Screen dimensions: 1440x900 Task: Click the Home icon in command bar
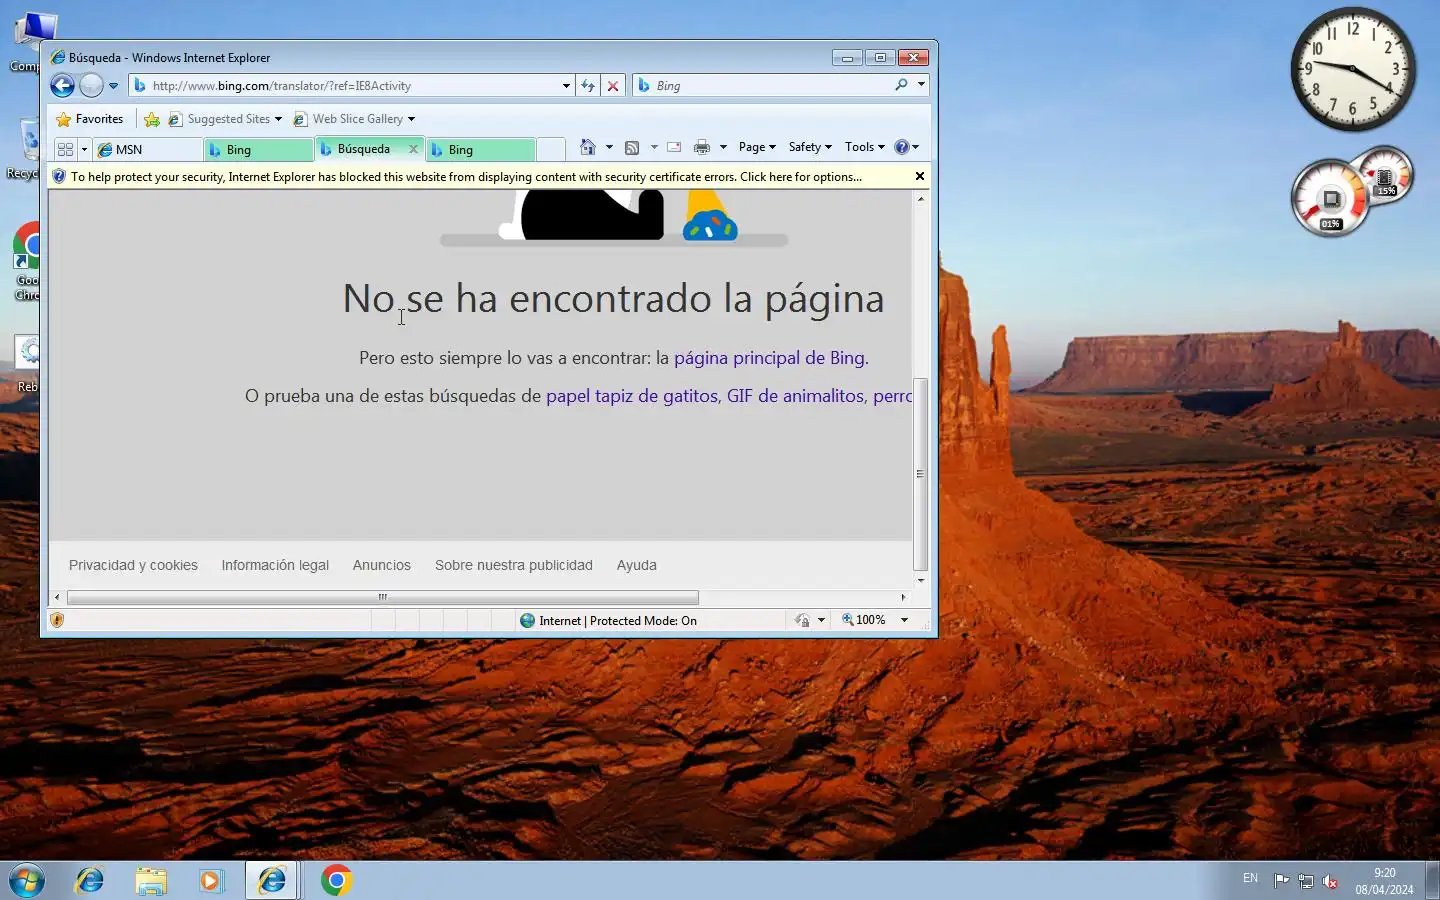(x=588, y=147)
